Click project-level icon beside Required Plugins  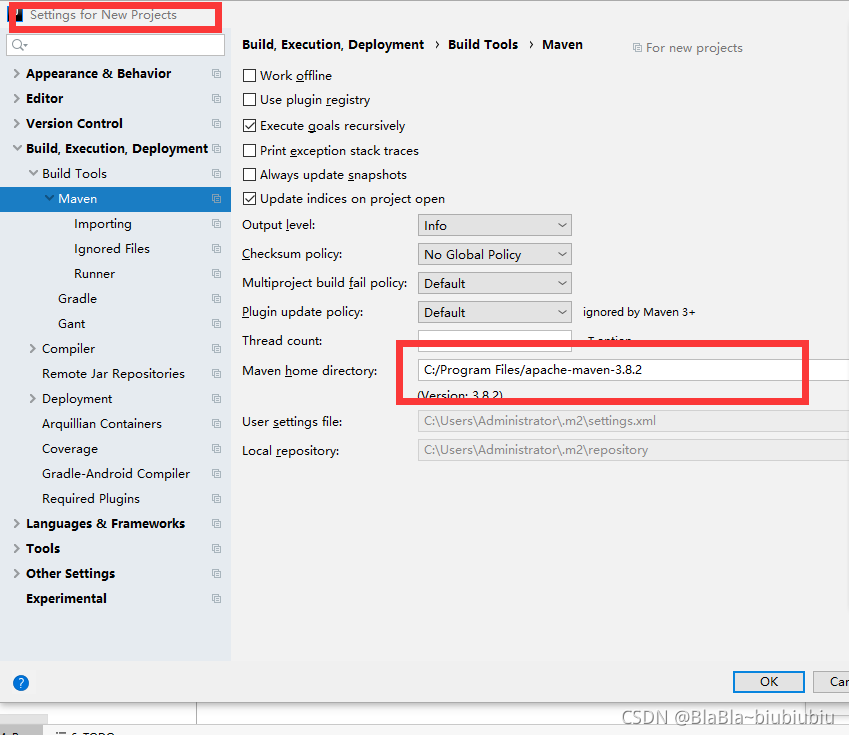point(217,499)
